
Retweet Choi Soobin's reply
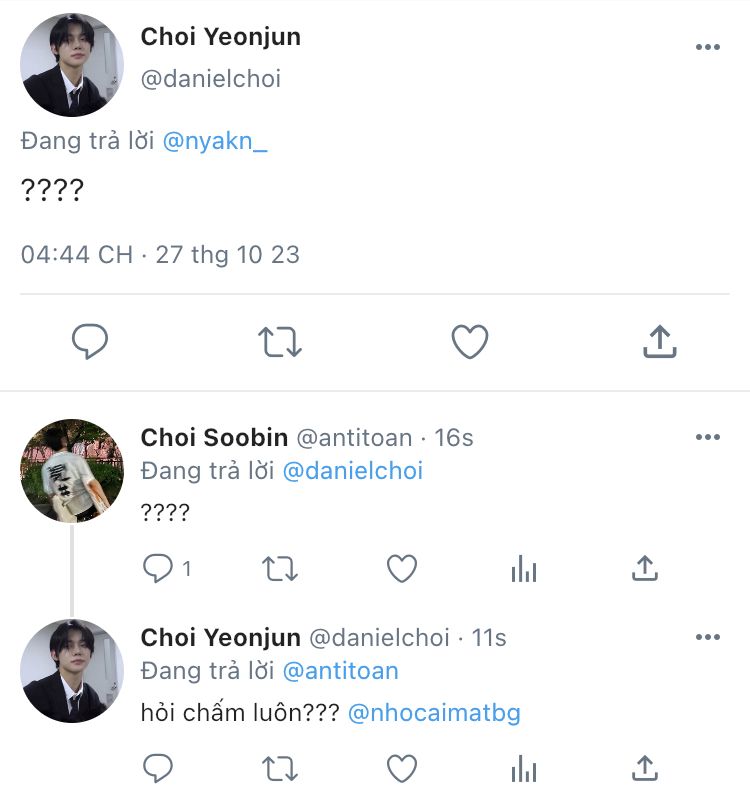(x=280, y=569)
